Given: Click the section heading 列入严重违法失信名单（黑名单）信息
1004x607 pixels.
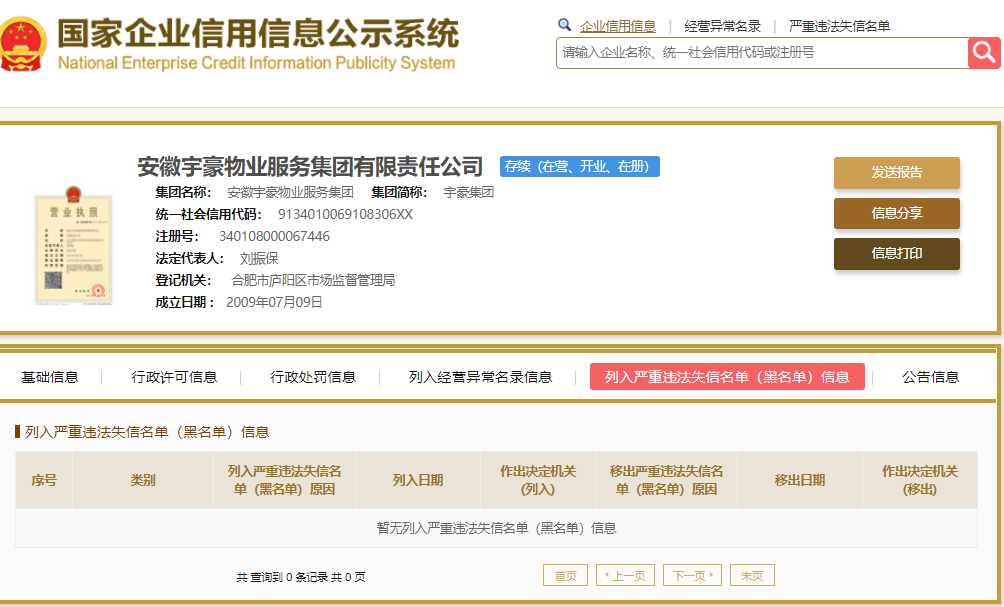Looking at the screenshot, I should tap(147, 432).
